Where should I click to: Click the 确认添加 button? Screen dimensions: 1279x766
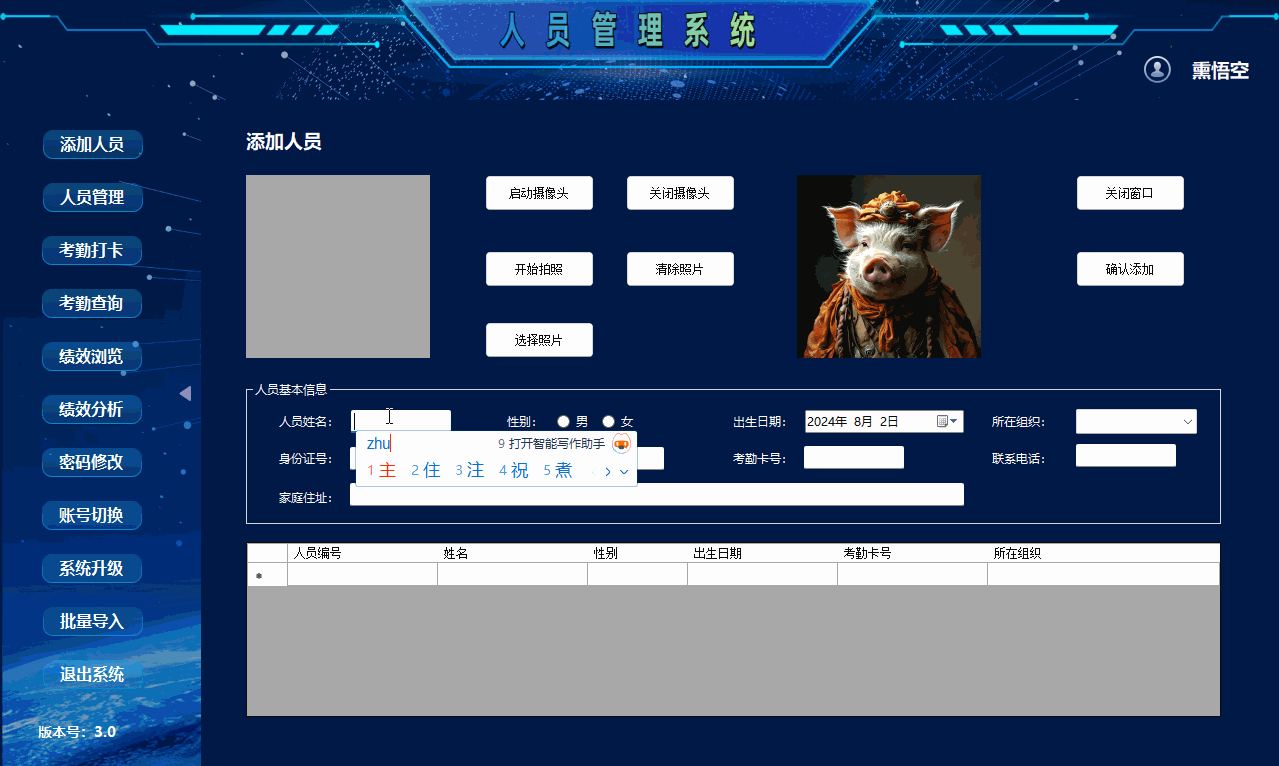[1130, 269]
